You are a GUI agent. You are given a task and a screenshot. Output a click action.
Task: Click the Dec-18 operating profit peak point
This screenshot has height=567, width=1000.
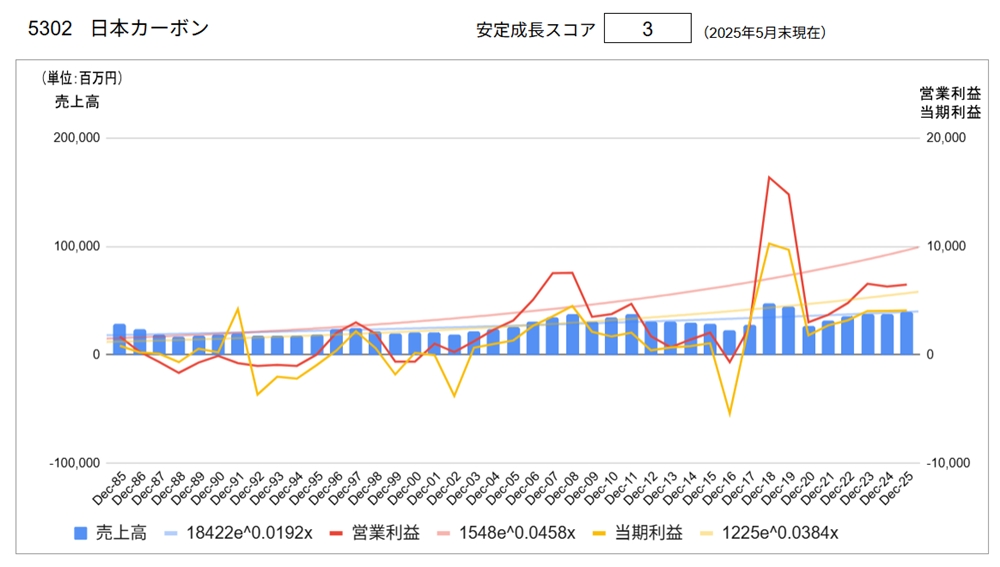pos(769,177)
